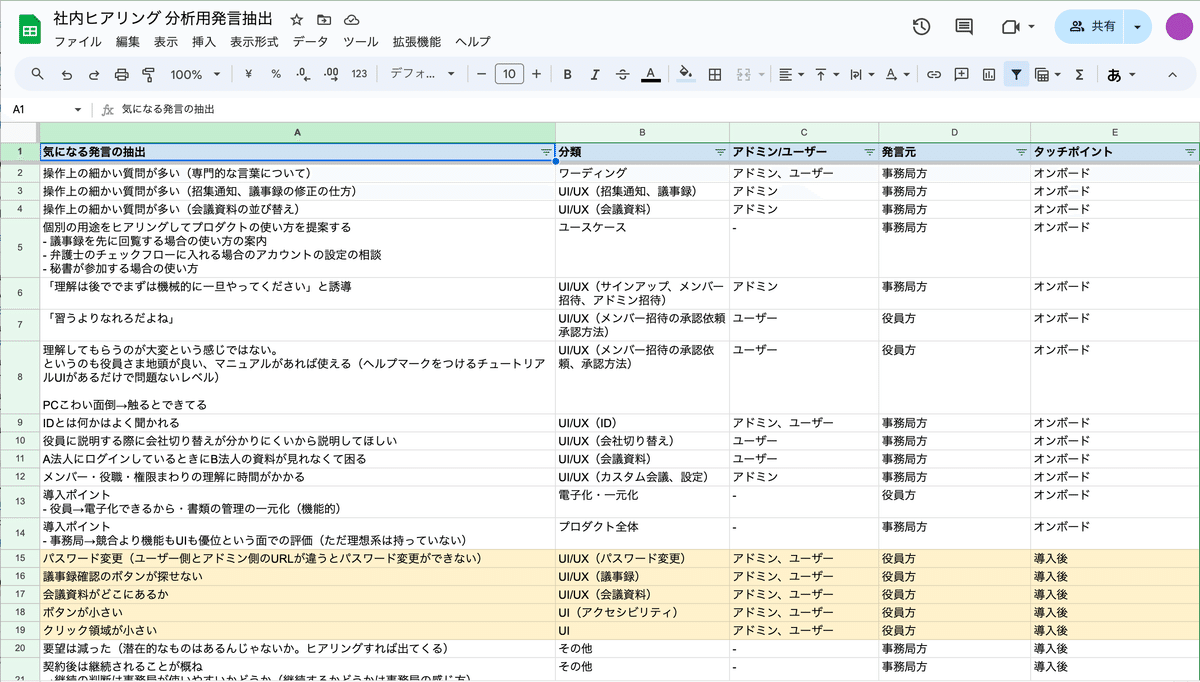The height and width of the screenshot is (682, 1200).
Task: Collapse the toolbar with the up chevron
Action: (x=1173, y=74)
